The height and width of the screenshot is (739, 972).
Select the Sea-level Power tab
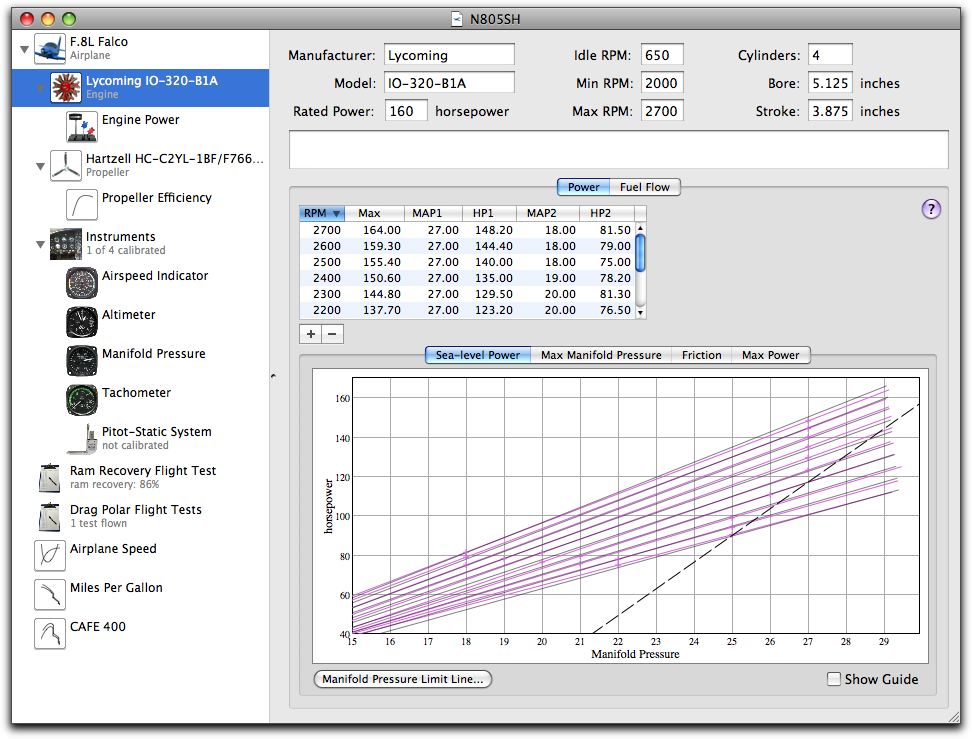tap(477, 355)
